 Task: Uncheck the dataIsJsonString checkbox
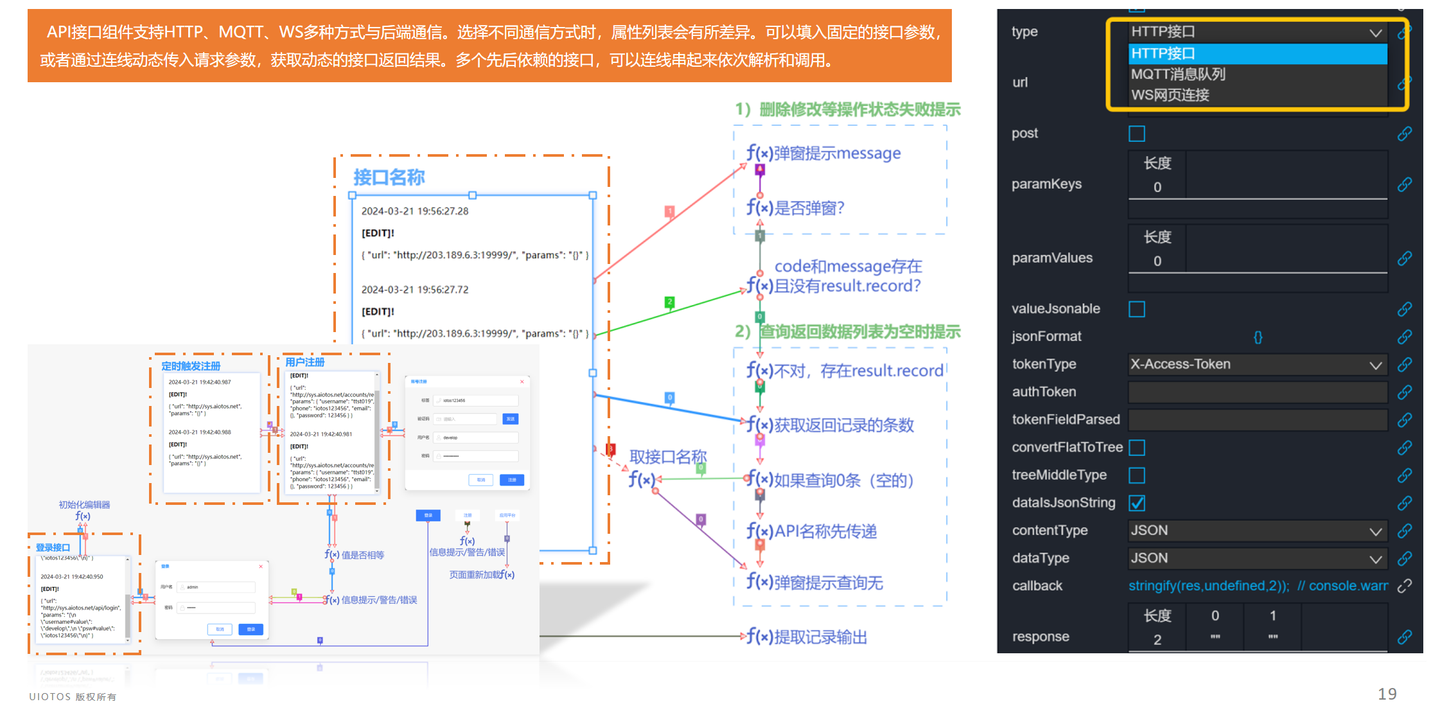pos(1137,503)
